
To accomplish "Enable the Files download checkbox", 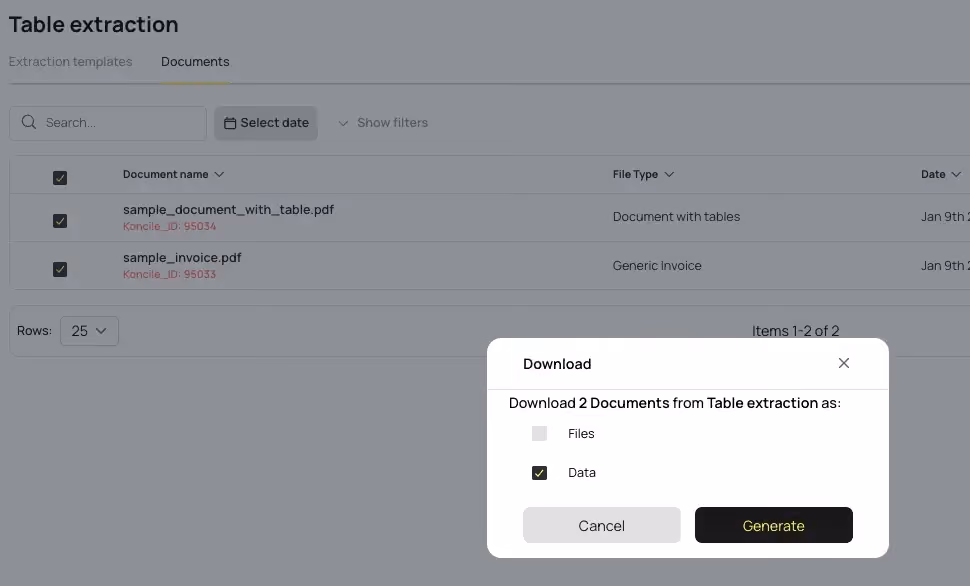I will pos(539,433).
